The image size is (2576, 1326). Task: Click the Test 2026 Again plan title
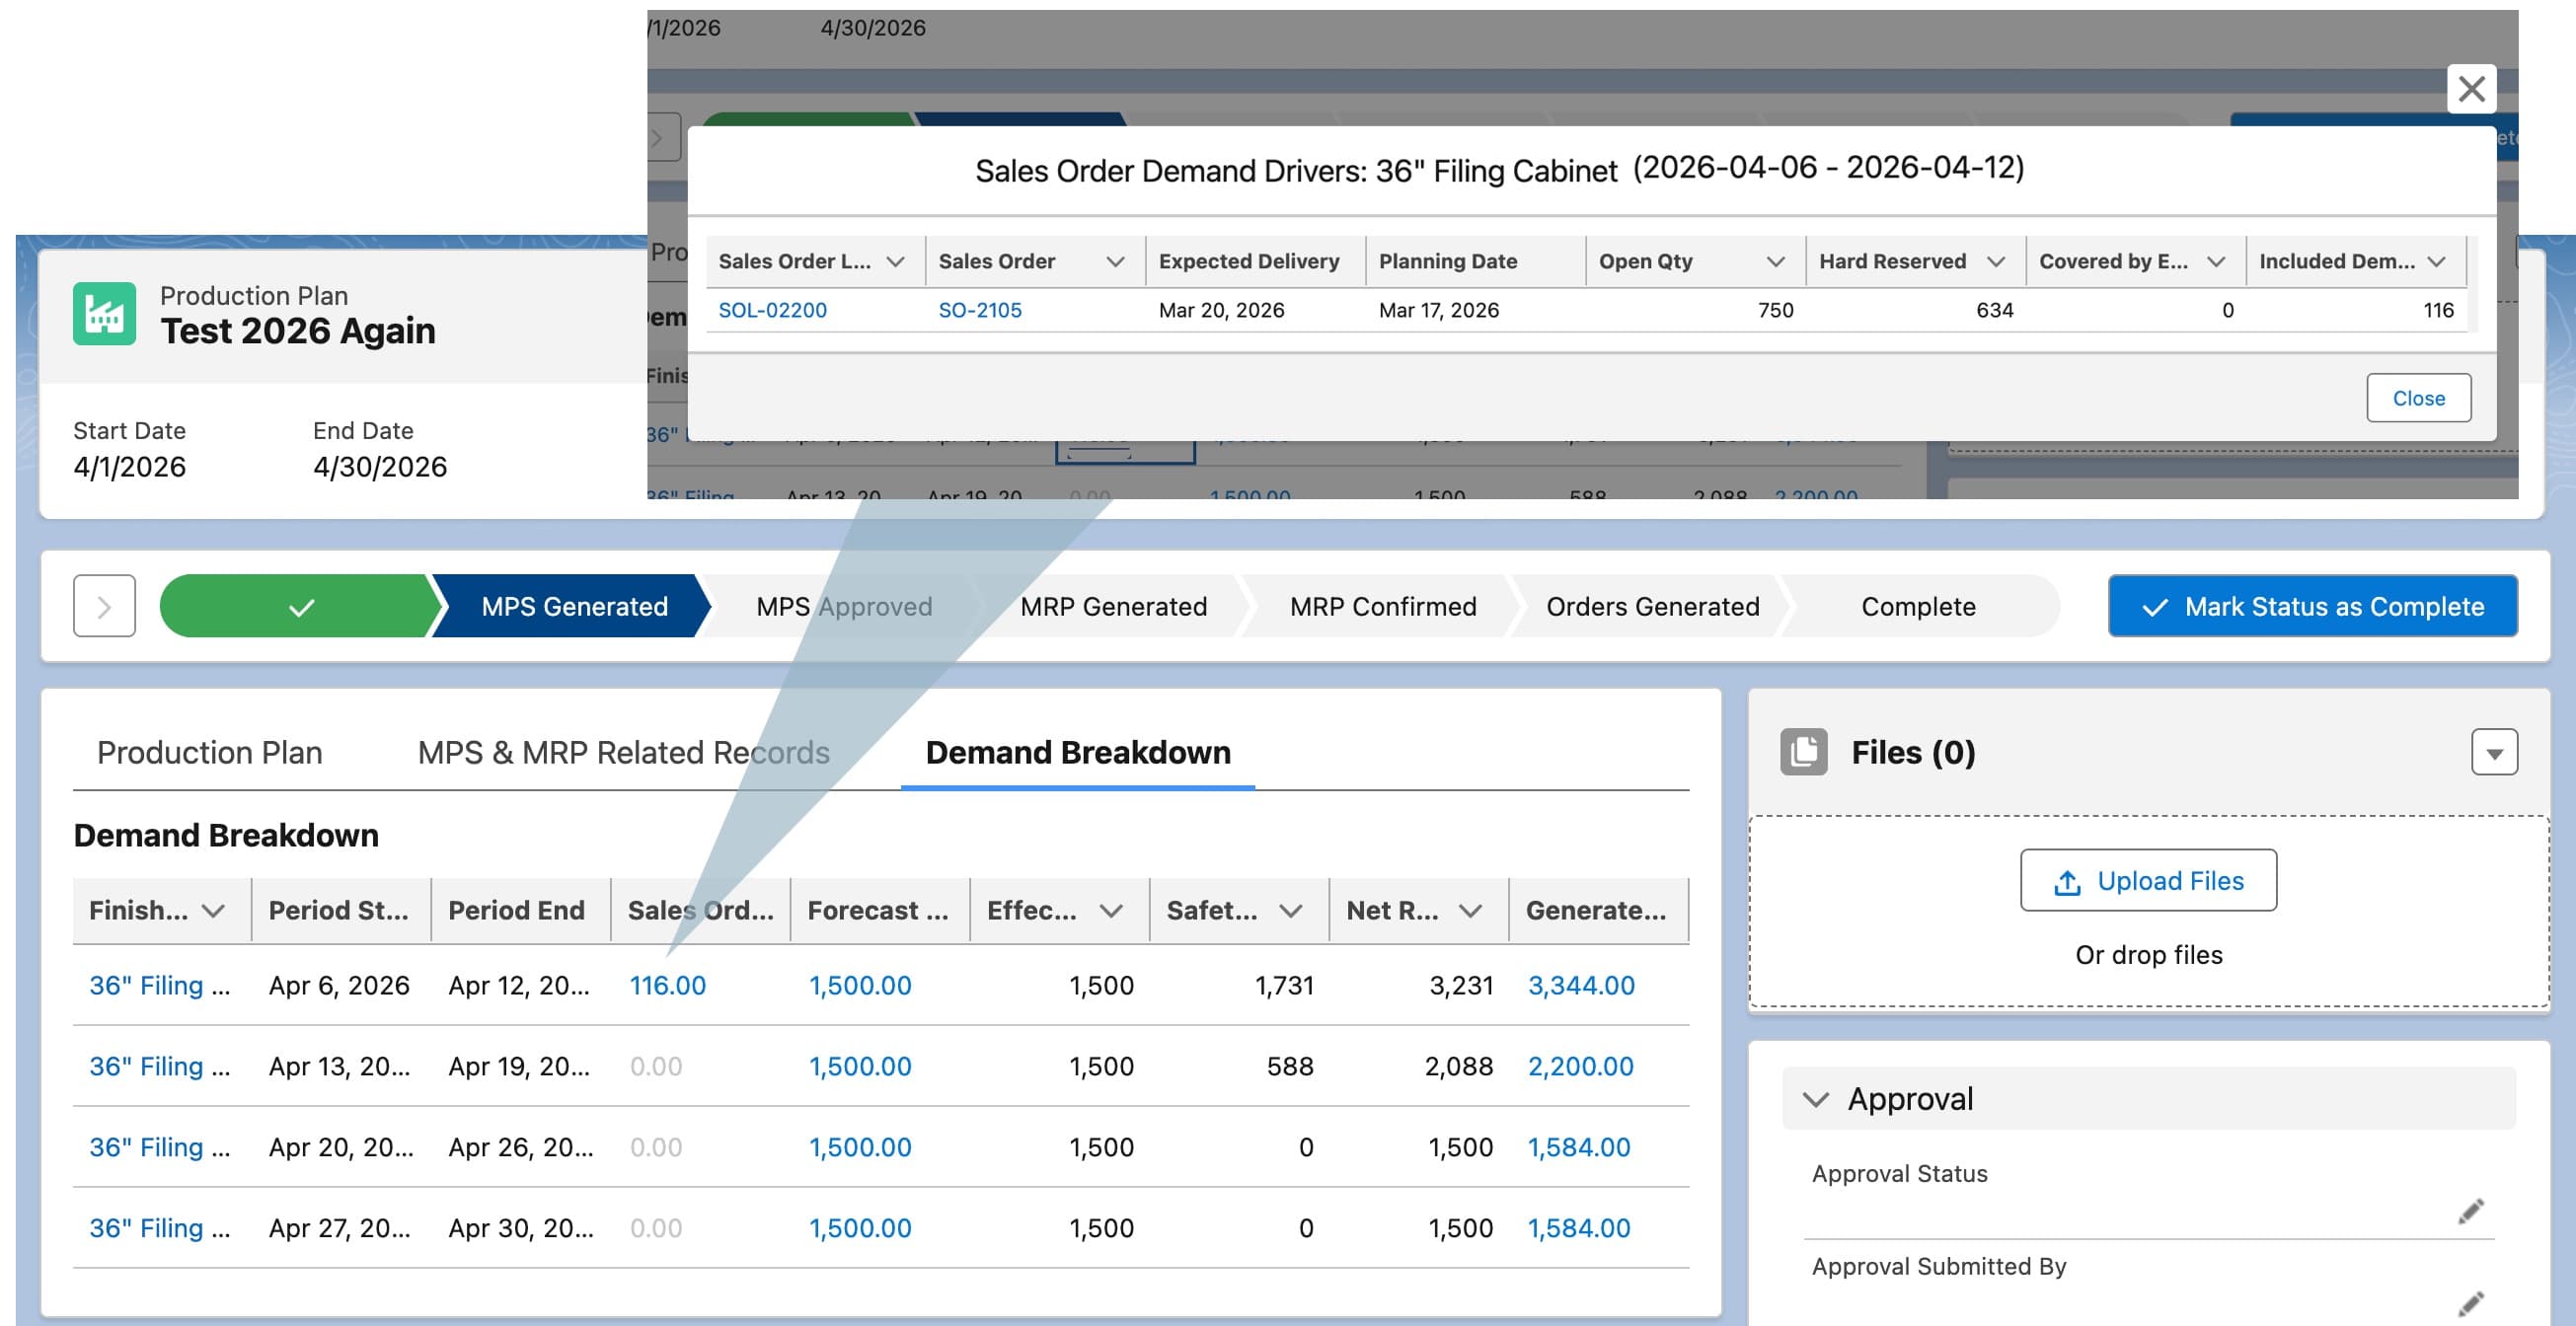coord(298,331)
